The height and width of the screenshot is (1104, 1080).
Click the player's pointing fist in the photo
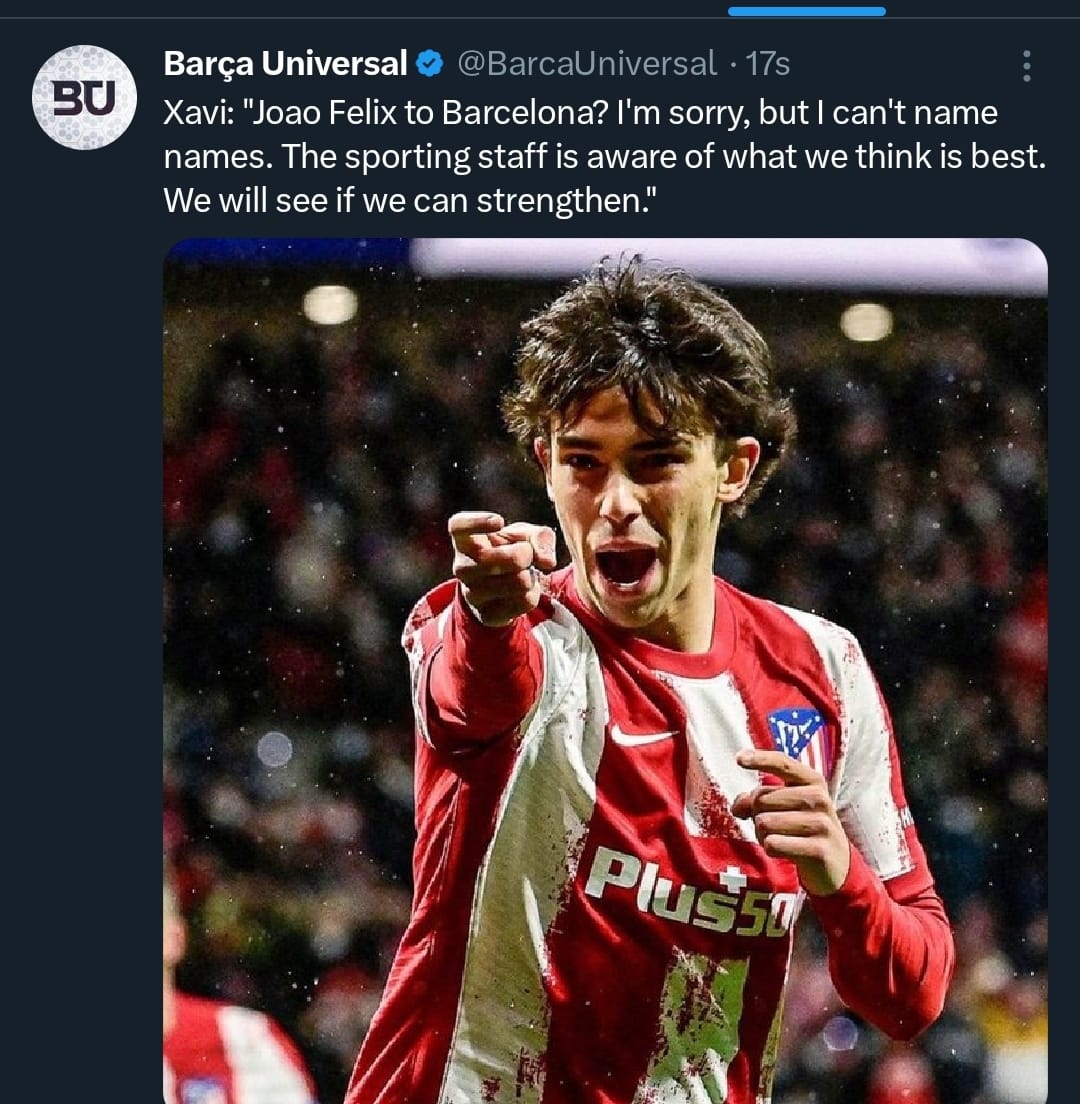(501, 565)
